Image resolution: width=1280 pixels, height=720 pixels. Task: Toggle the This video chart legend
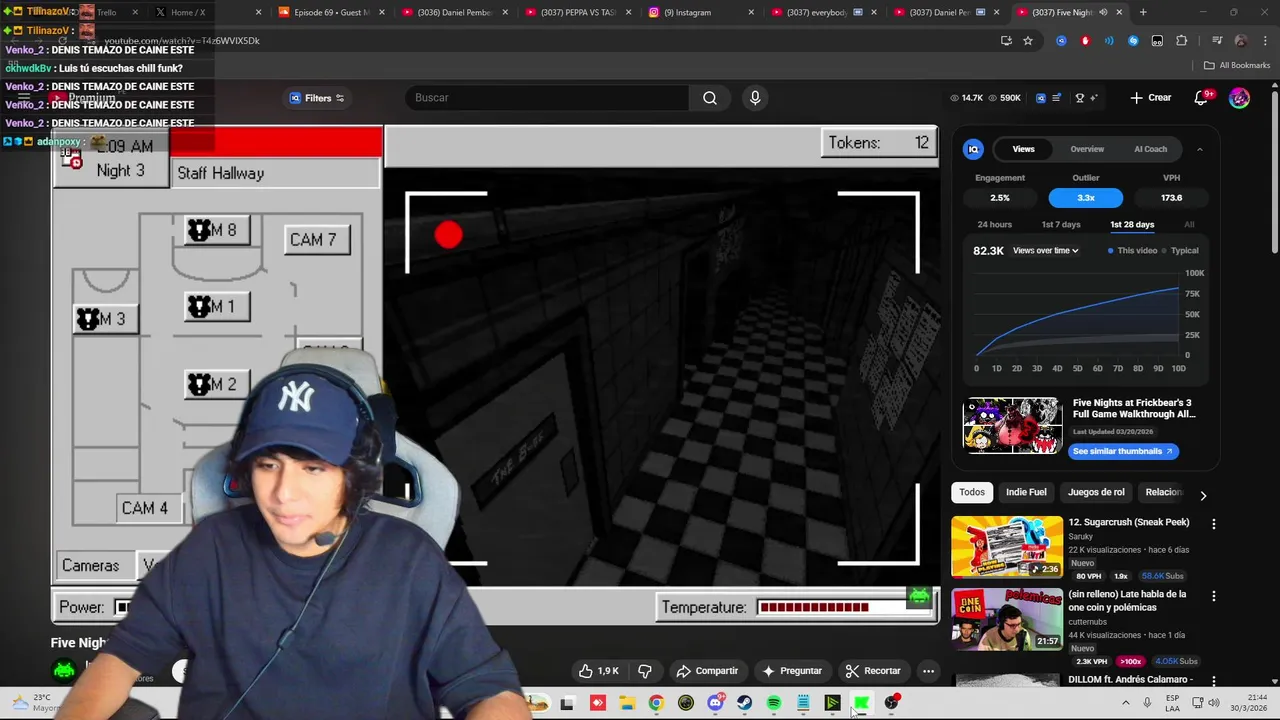(1133, 251)
